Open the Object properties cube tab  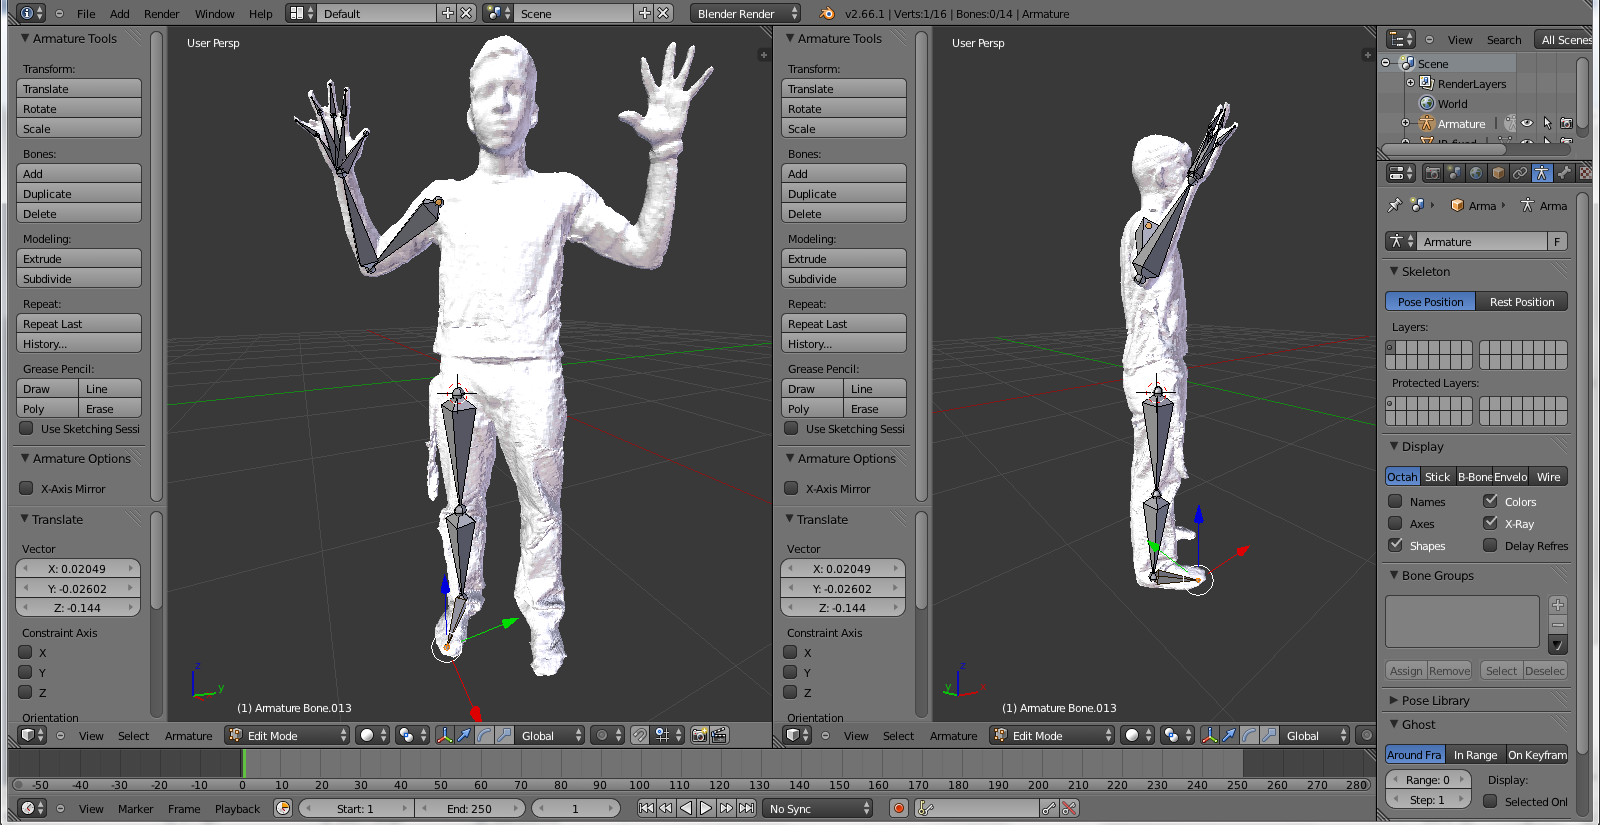click(x=1498, y=173)
